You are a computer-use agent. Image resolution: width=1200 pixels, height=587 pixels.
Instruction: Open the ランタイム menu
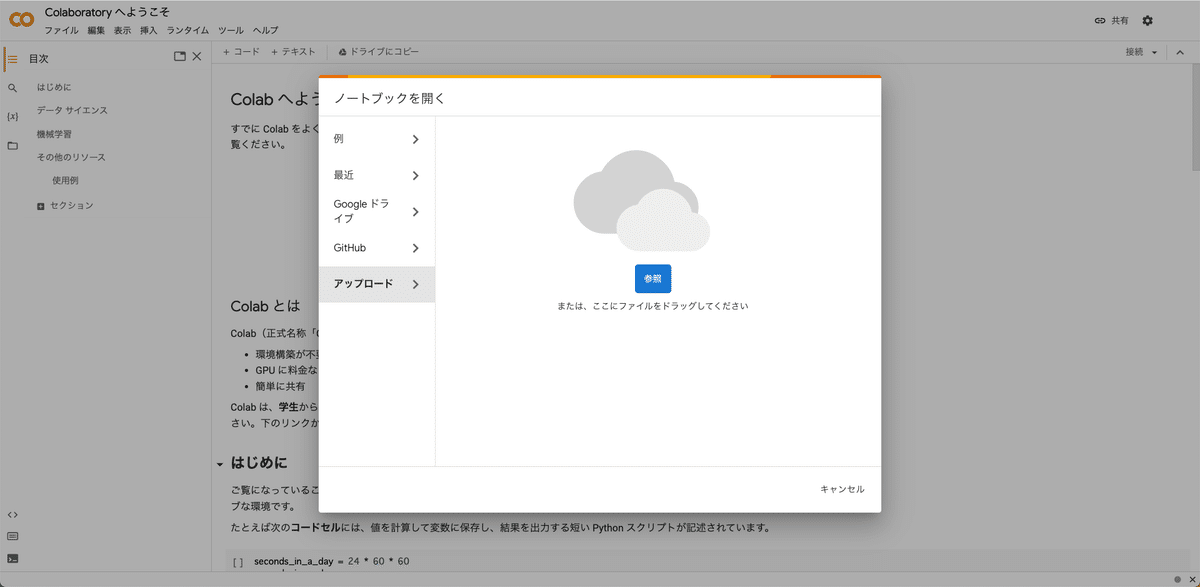pos(188,31)
